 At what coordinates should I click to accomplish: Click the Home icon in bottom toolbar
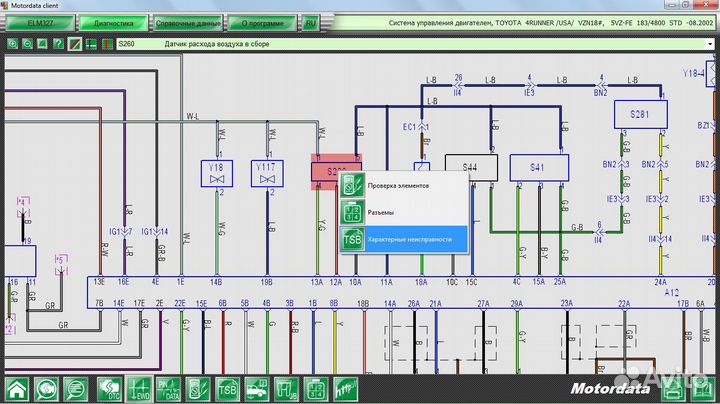pyautogui.click(x=16, y=389)
